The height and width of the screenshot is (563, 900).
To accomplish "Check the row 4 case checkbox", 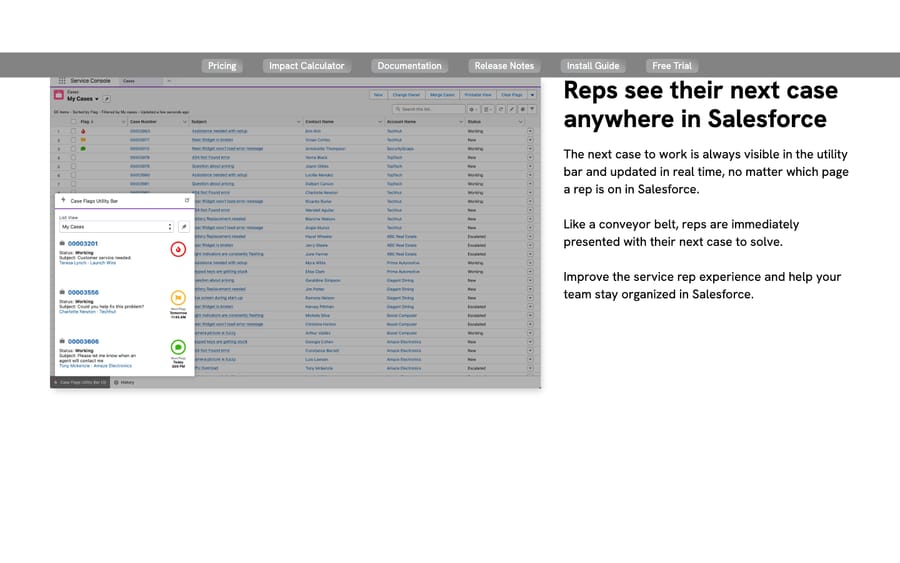I will (x=73, y=157).
